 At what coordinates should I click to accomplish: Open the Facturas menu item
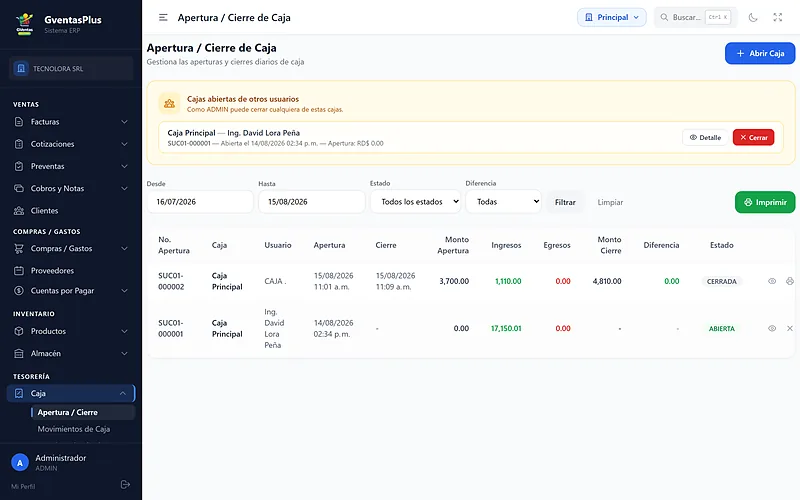pyautogui.click(x=70, y=122)
